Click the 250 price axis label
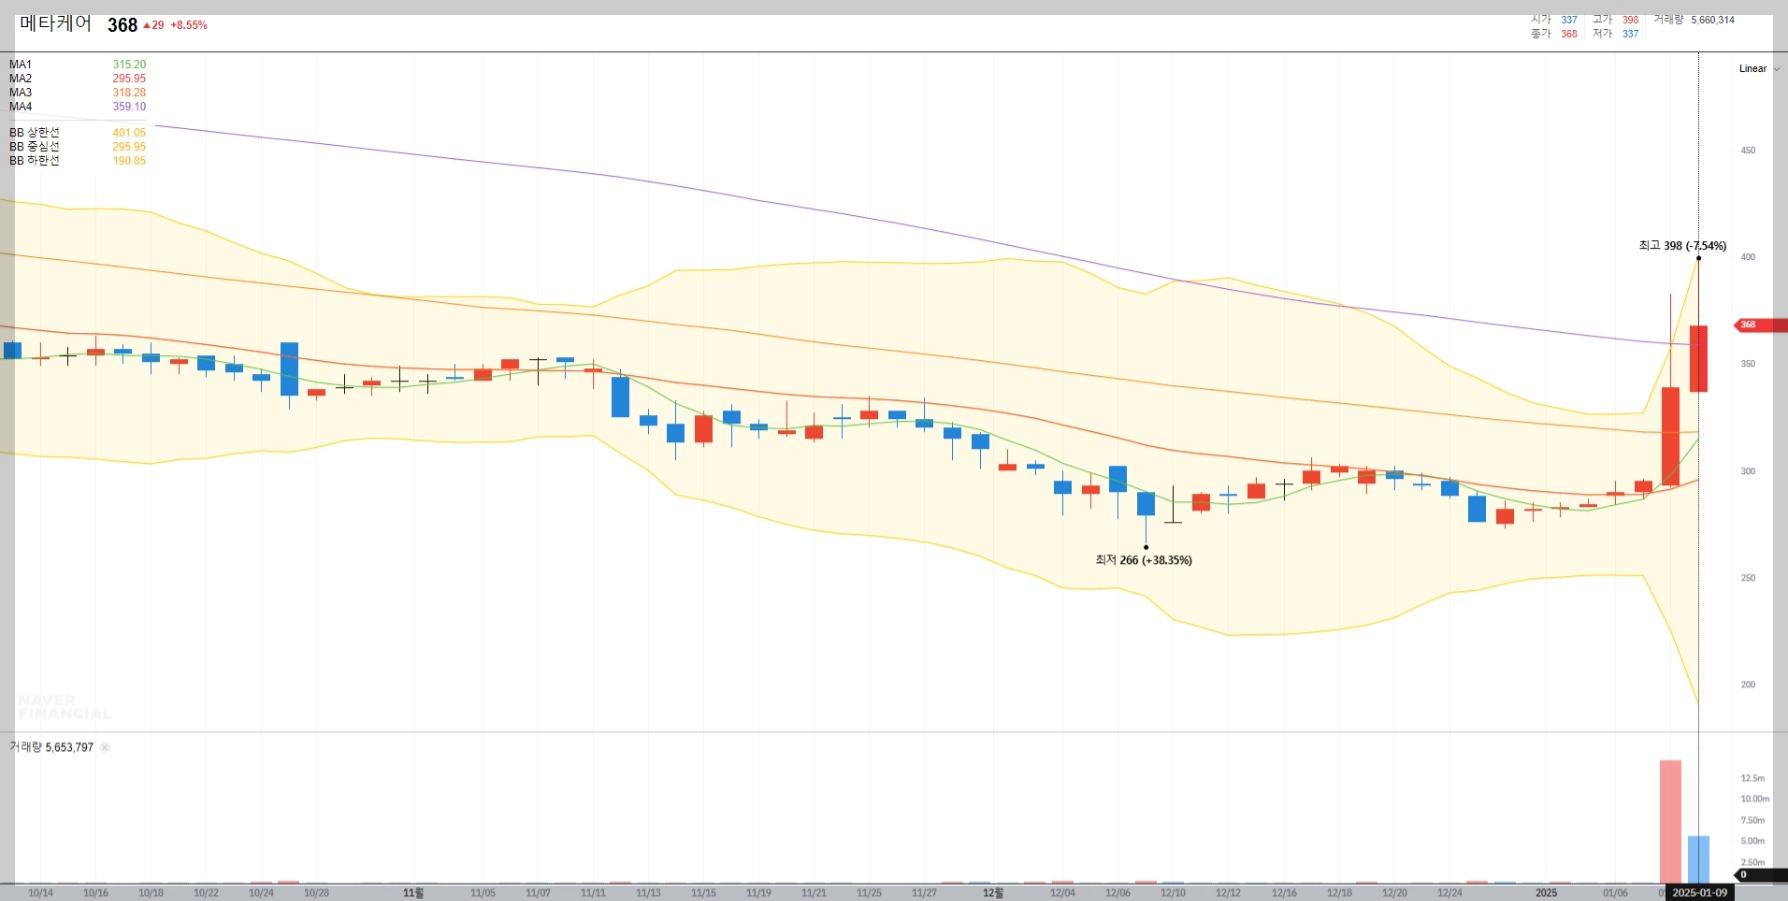1788x901 pixels. pyautogui.click(x=1748, y=578)
